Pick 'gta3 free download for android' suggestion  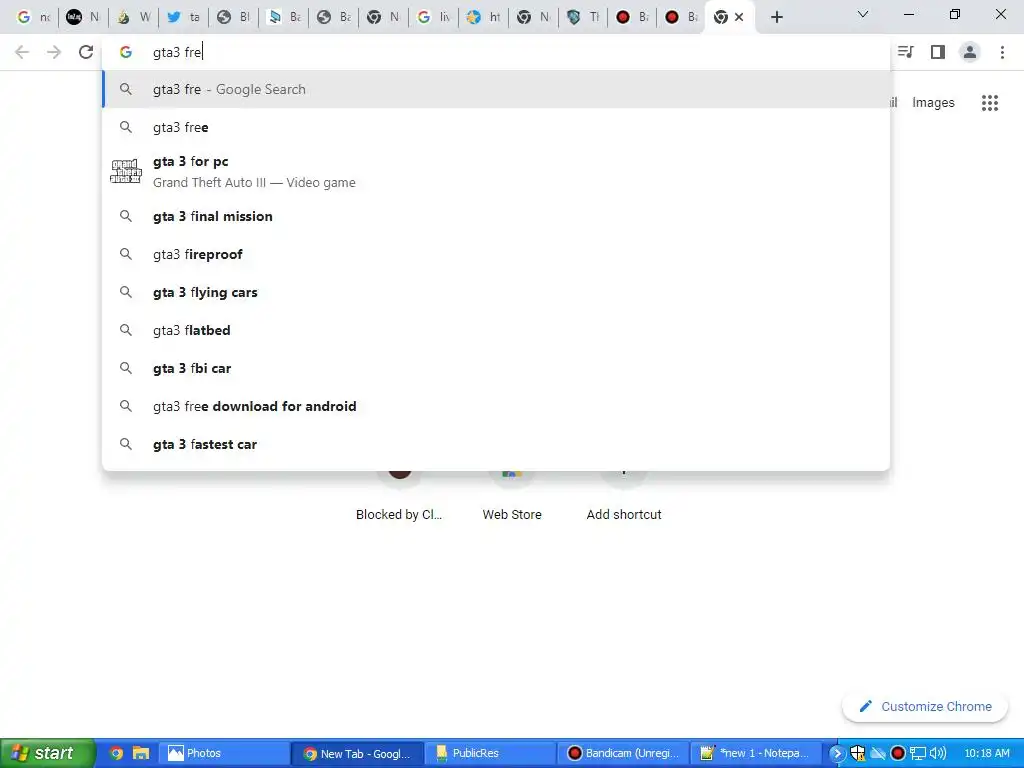tap(496, 406)
